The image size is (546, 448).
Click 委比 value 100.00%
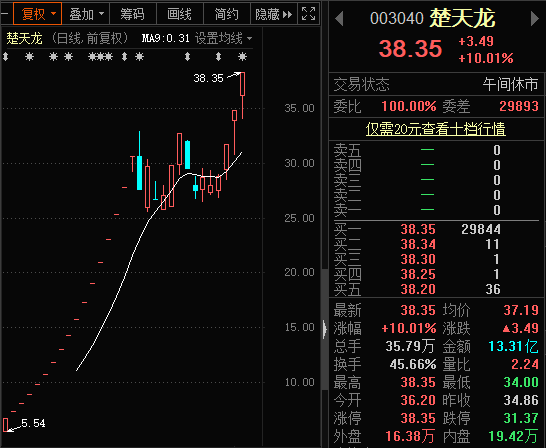click(x=409, y=106)
